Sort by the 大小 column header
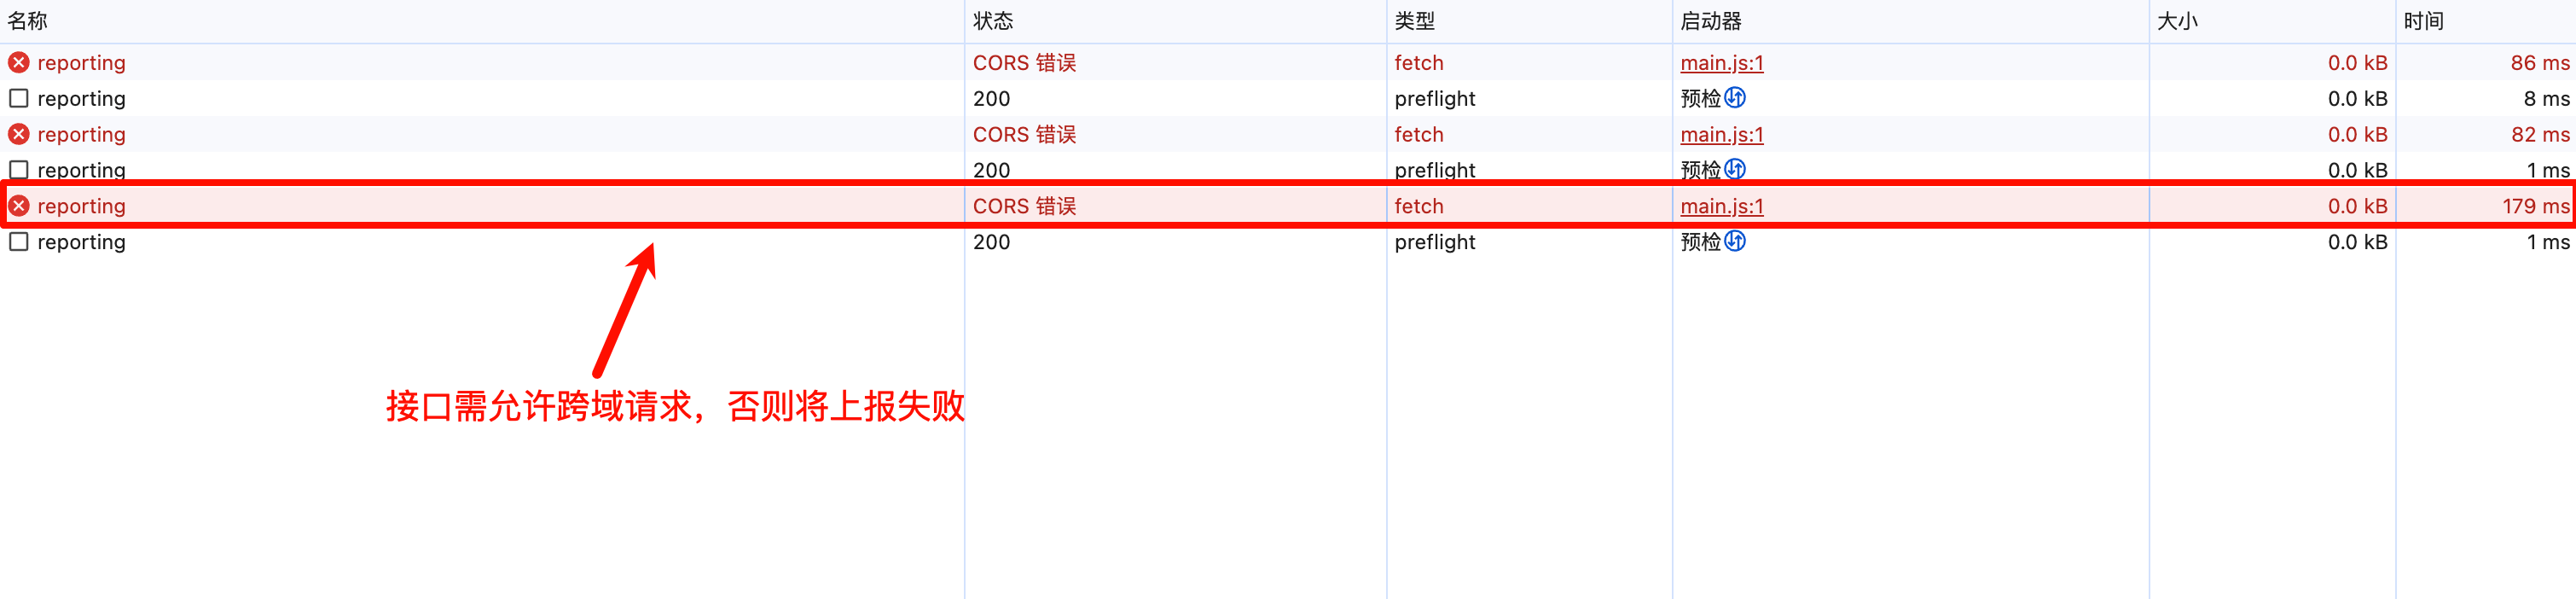The width and height of the screenshot is (2576, 599). (2178, 21)
